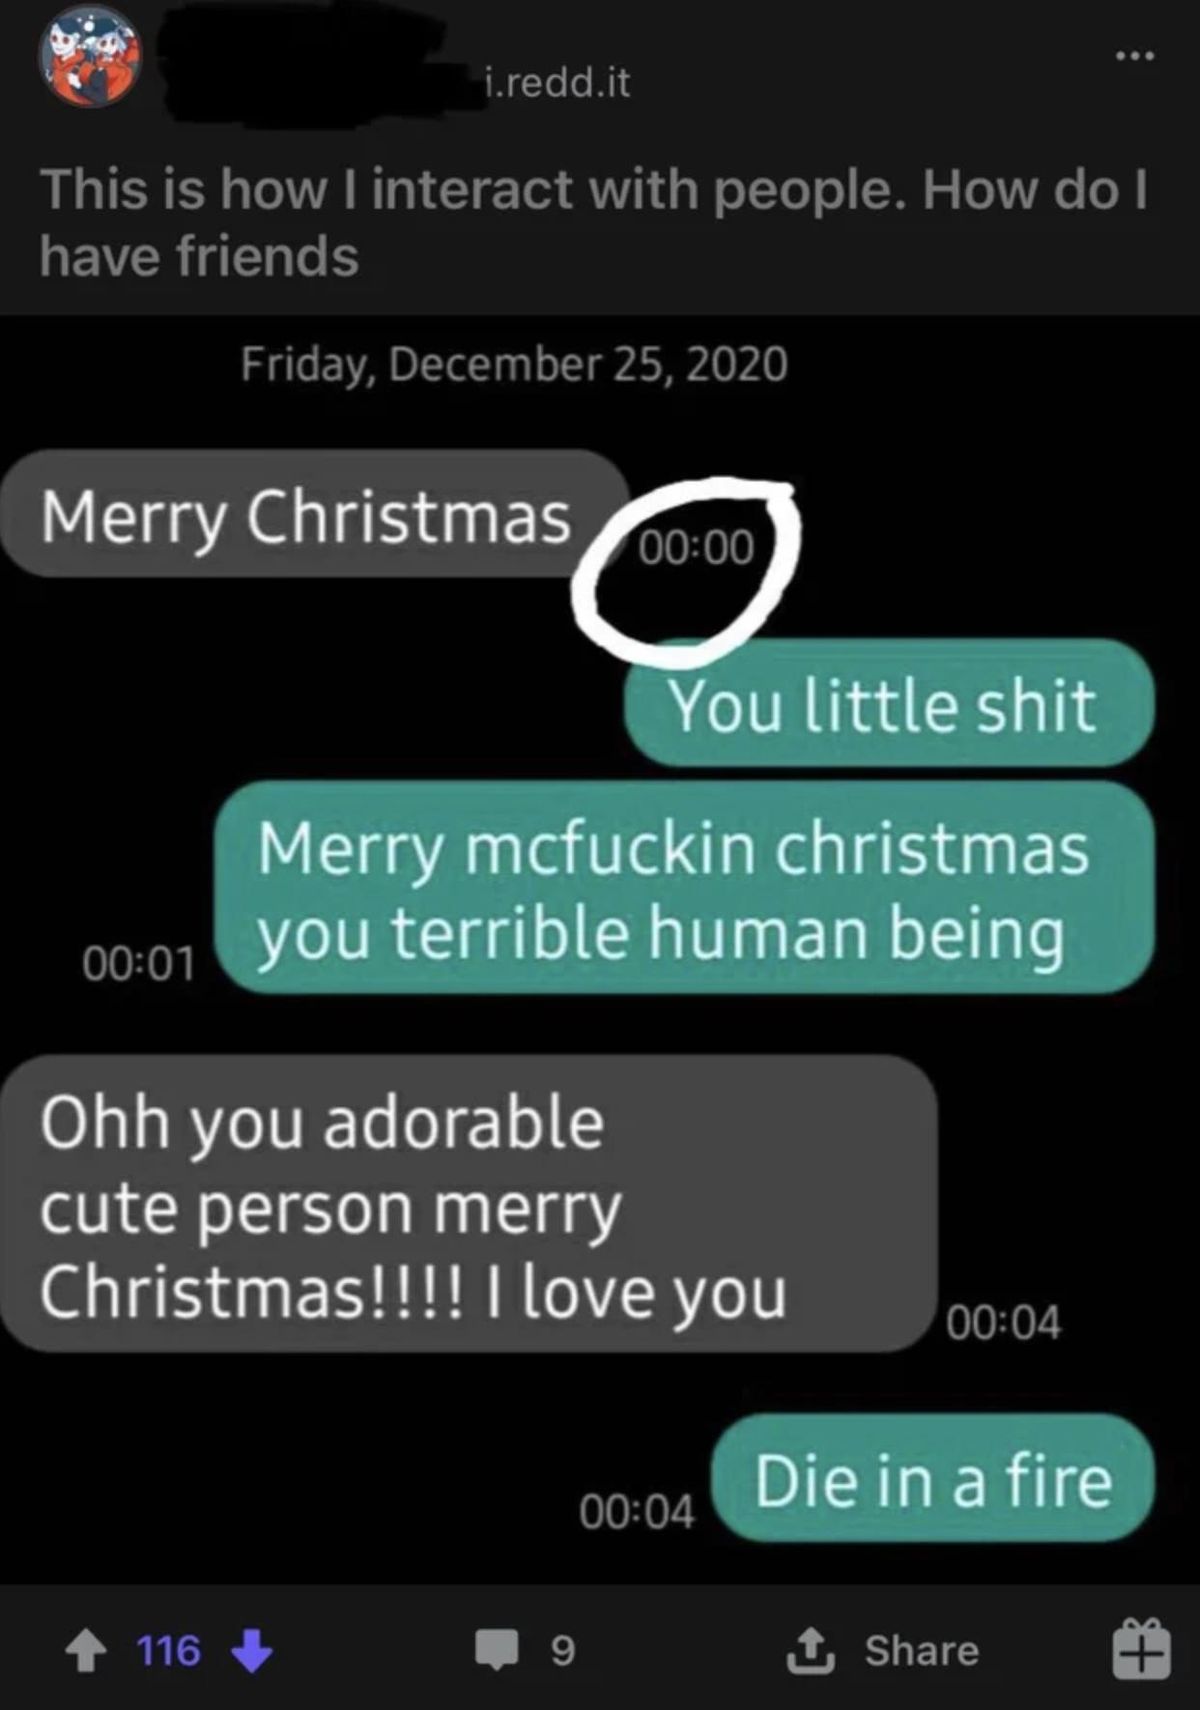Viewport: 1200px width, 1710px height.
Task: Click the share arrow icon
Action: pos(811,1650)
